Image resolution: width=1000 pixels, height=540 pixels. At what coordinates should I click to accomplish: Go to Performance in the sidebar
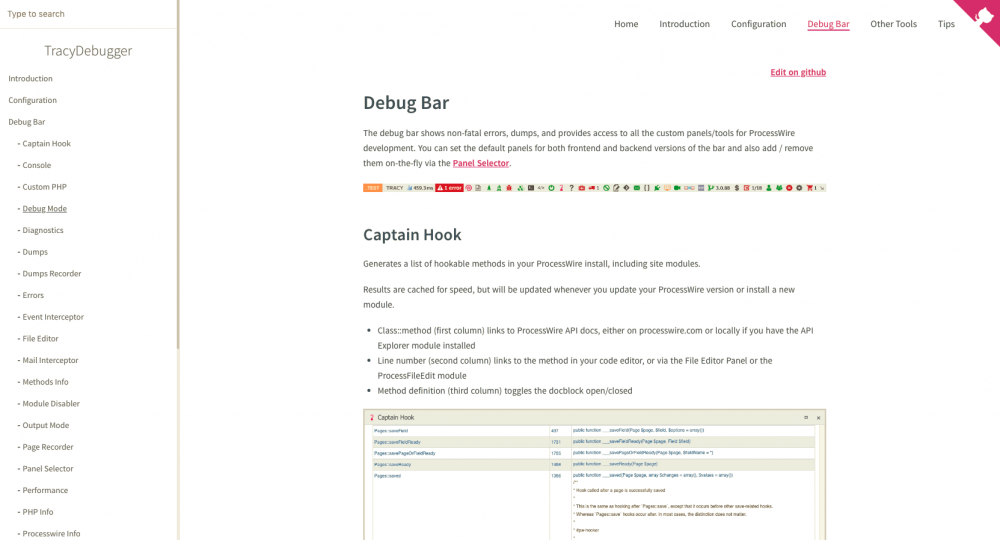[45, 490]
